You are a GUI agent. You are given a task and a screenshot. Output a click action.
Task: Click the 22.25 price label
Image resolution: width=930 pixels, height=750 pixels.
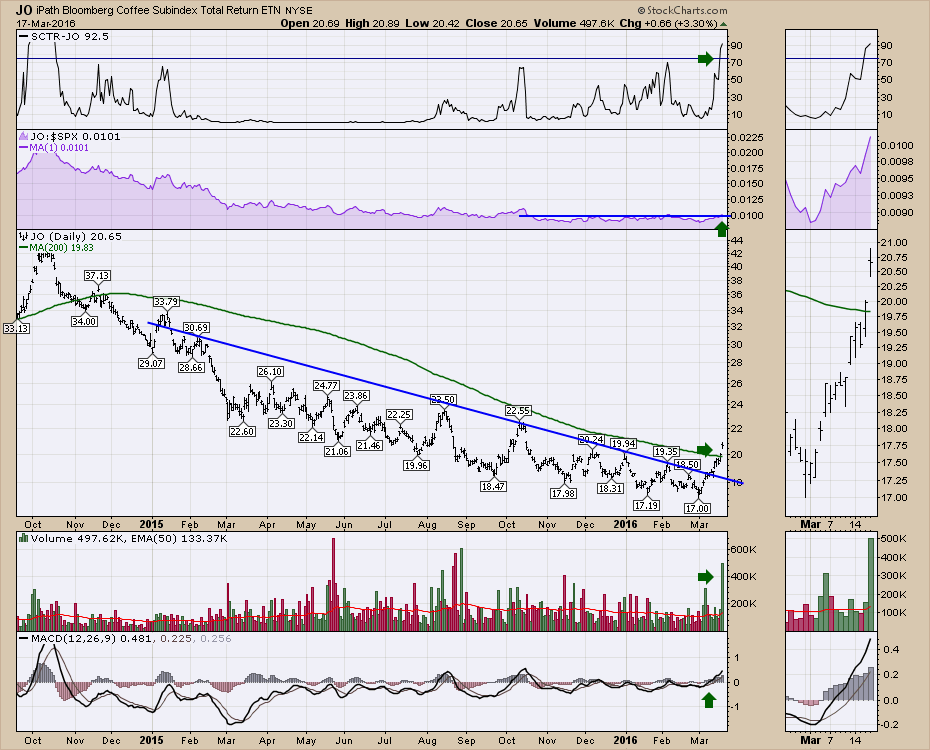pos(399,414)
